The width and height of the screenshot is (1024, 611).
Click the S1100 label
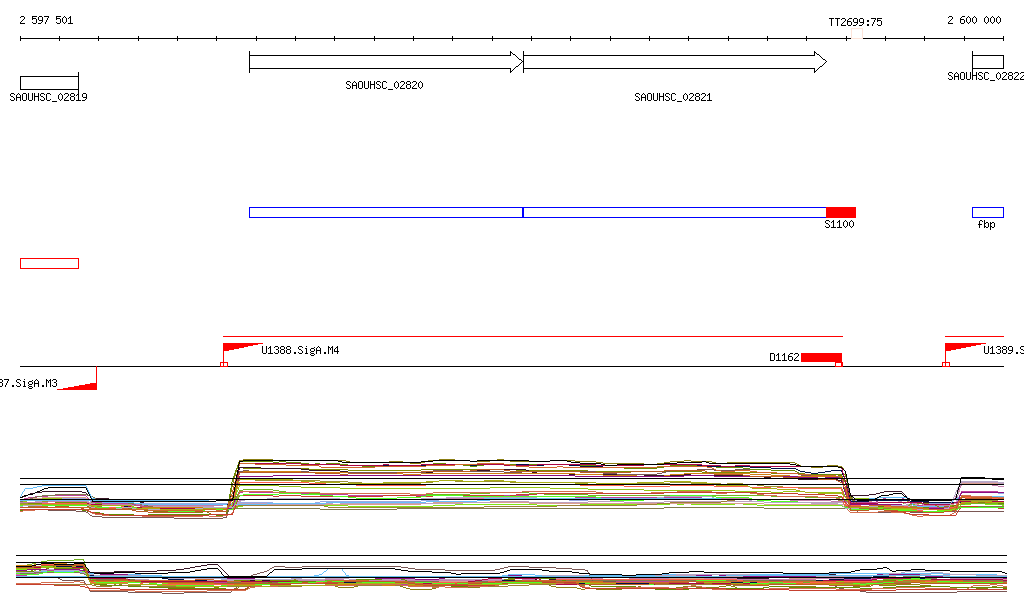tap(839, 225)
